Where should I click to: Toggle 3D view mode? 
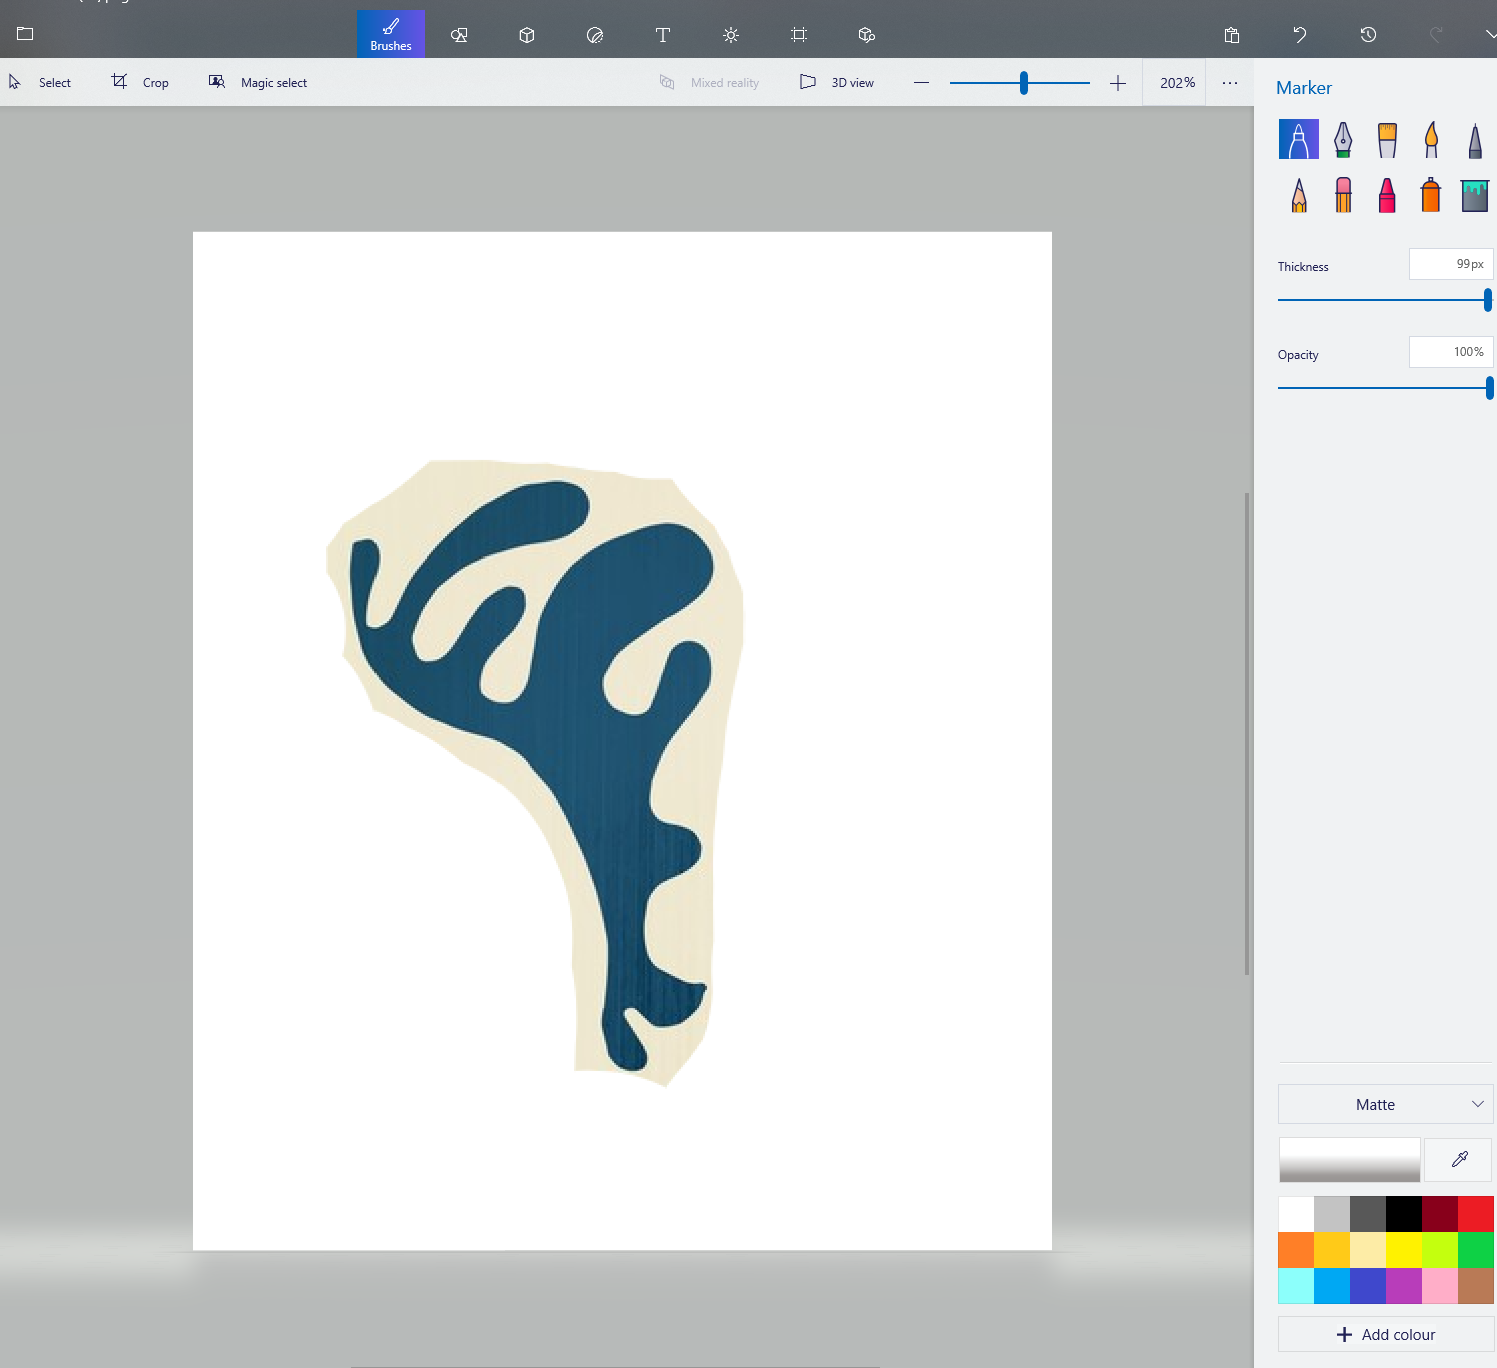point(837,83)
